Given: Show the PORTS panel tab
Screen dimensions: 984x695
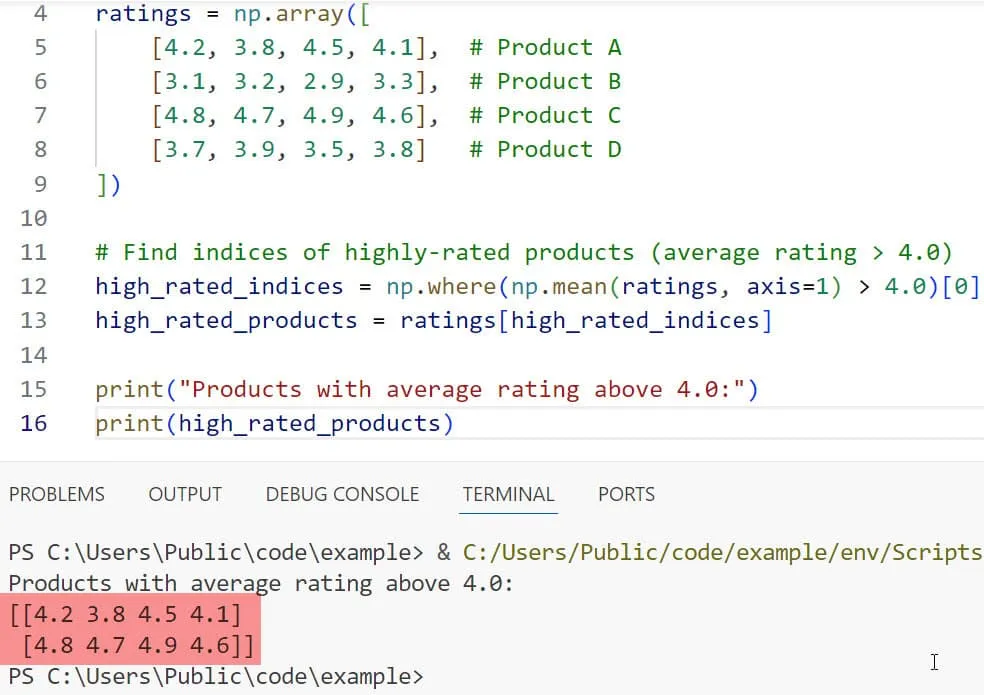Looking at the screenshot, I should click(626, 494).
